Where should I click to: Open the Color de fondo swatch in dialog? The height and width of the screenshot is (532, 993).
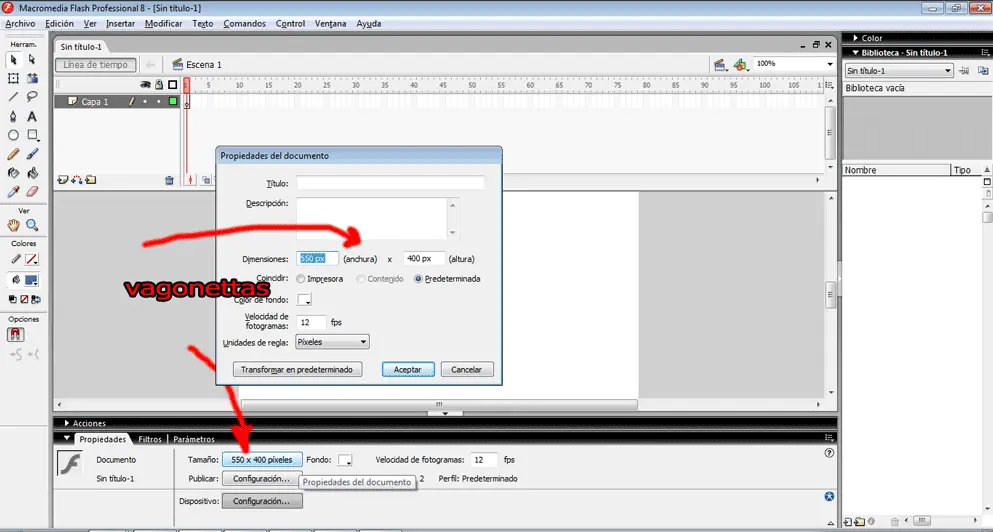tap(304, 300)
